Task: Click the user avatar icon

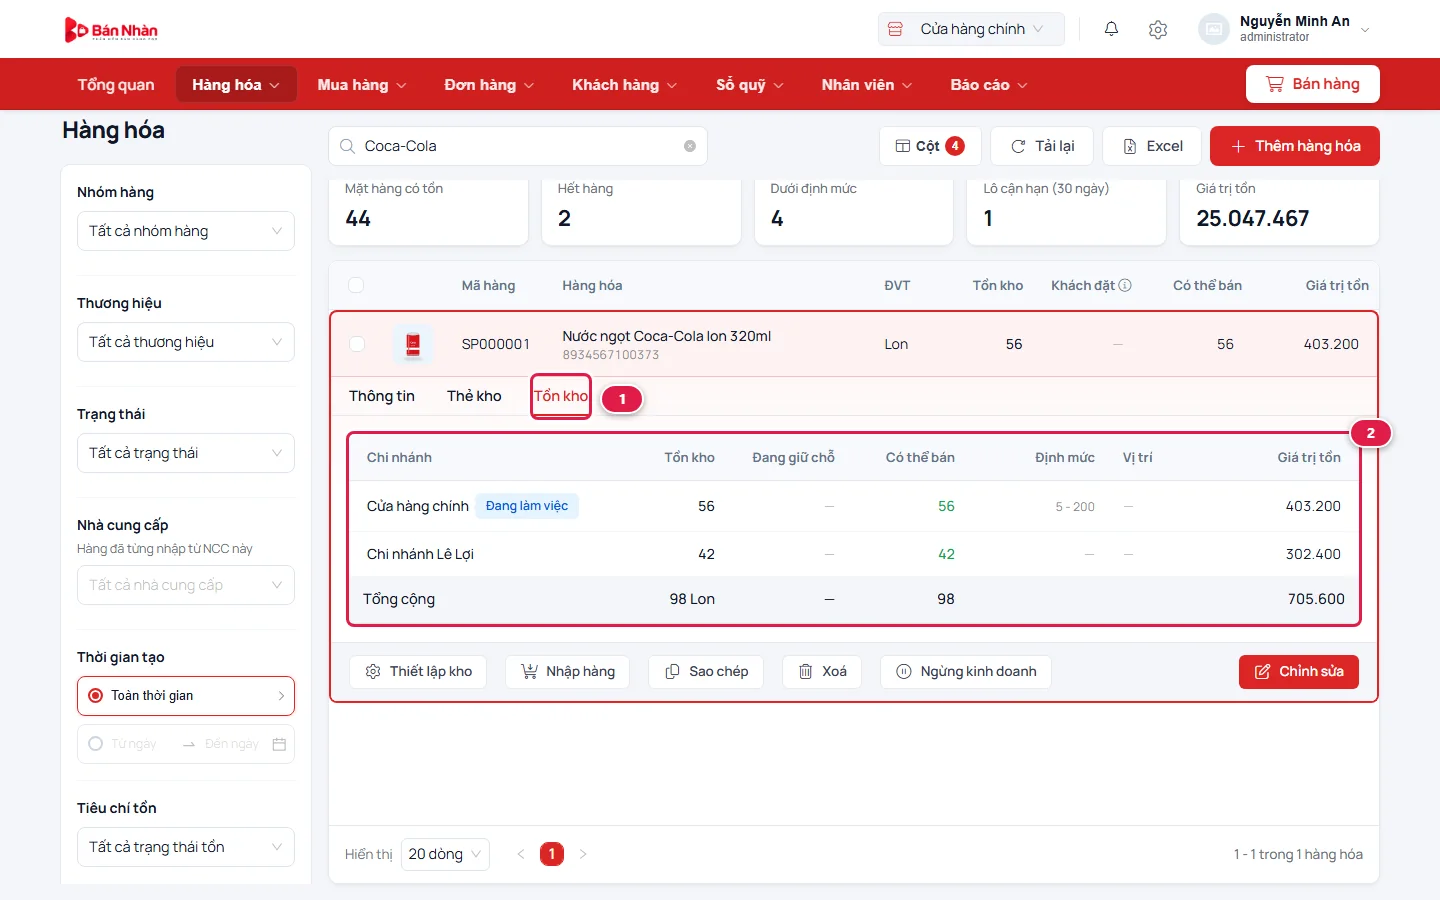Action: pyautogui.click(x=1213, y=29)
